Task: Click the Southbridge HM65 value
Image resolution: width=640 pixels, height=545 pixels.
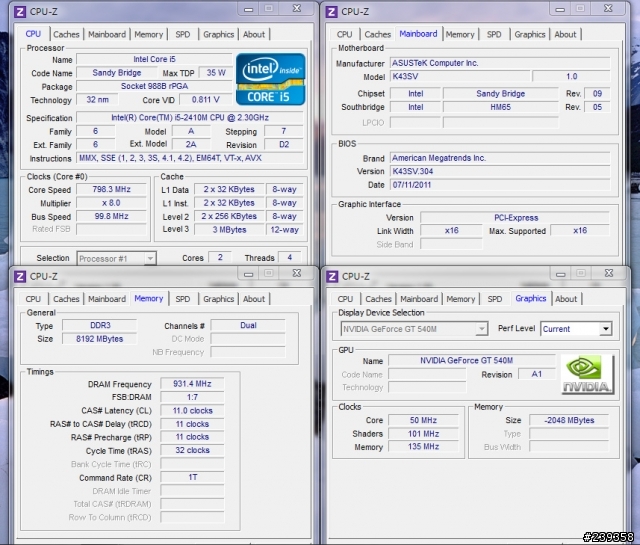Action: point(500,107)
